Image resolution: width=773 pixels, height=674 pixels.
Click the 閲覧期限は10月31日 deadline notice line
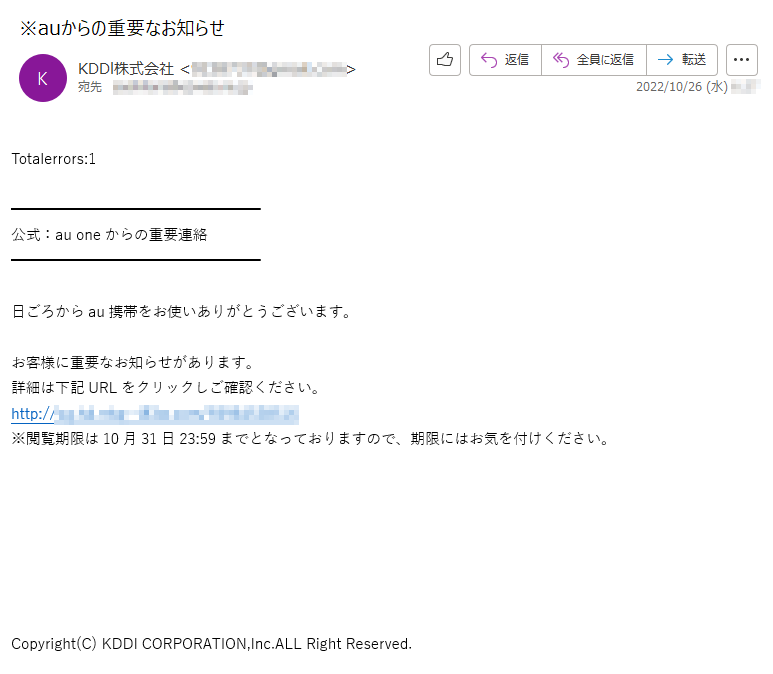[x=312, y=438]
